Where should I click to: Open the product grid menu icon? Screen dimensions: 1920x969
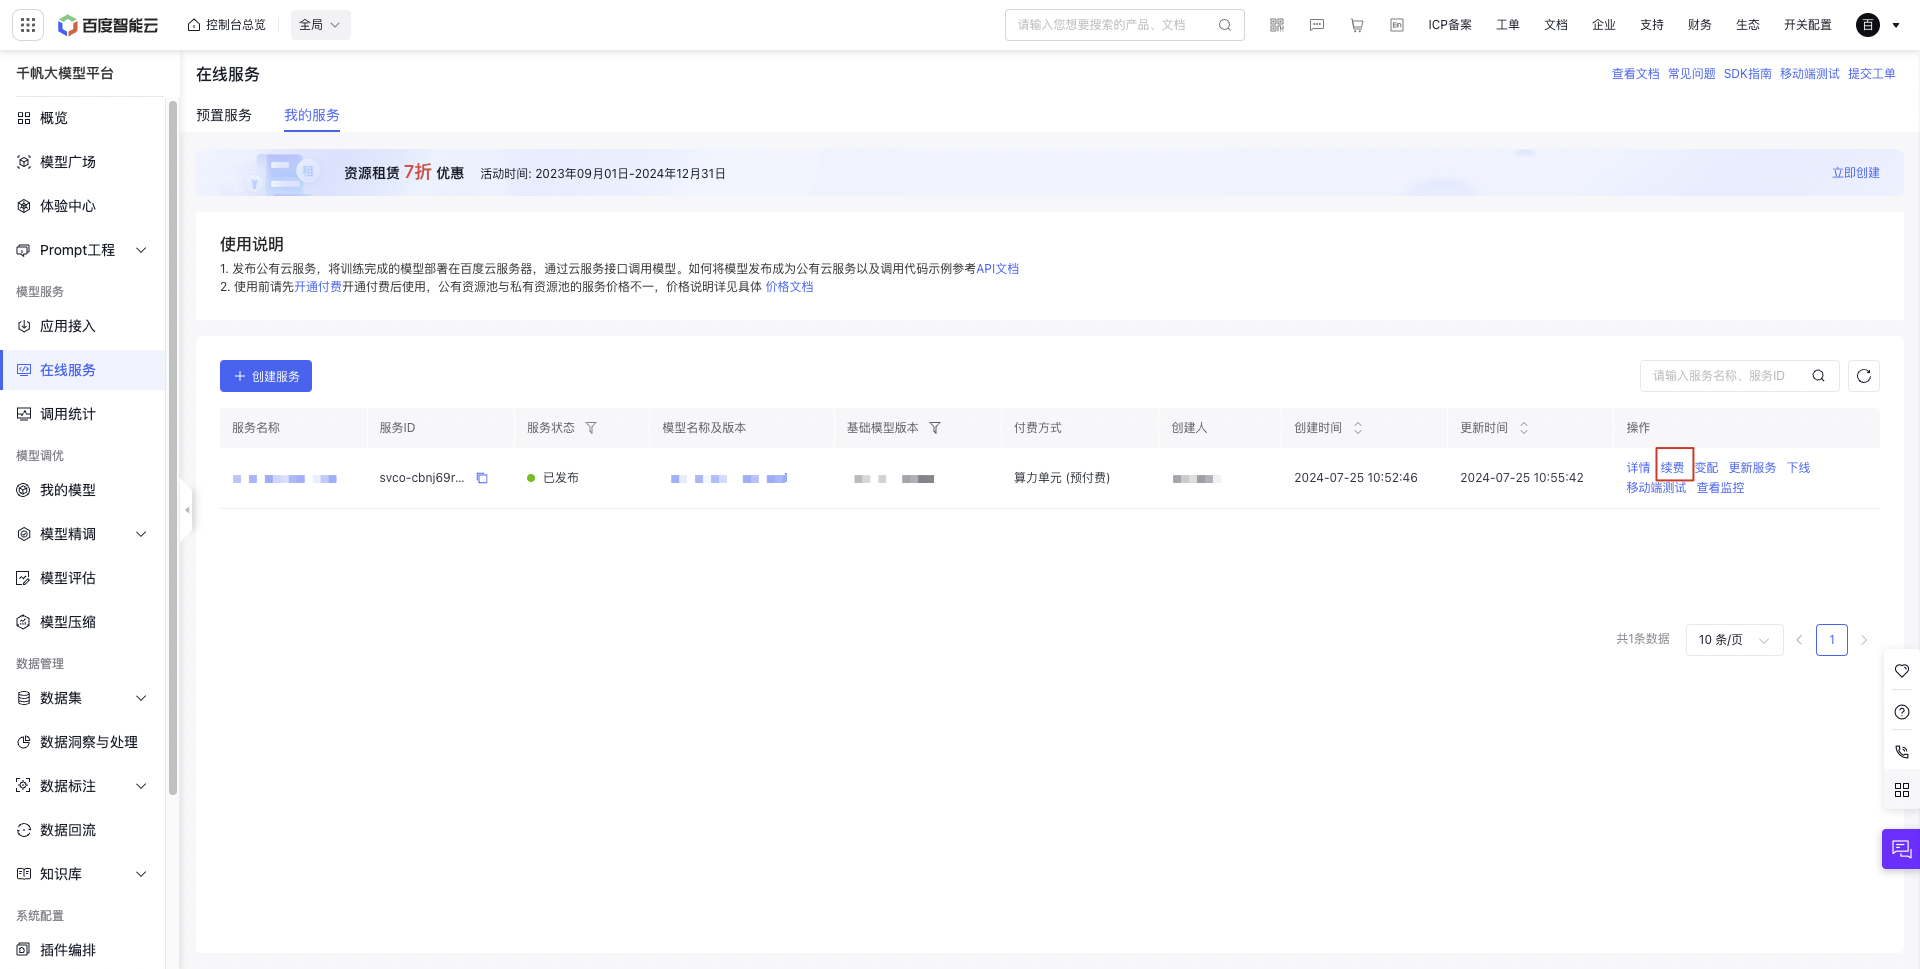28,25
